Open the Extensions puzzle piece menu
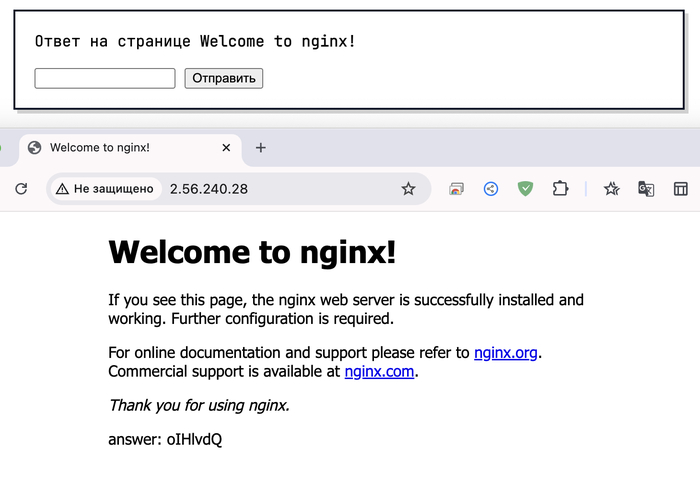 coord(560,188)
